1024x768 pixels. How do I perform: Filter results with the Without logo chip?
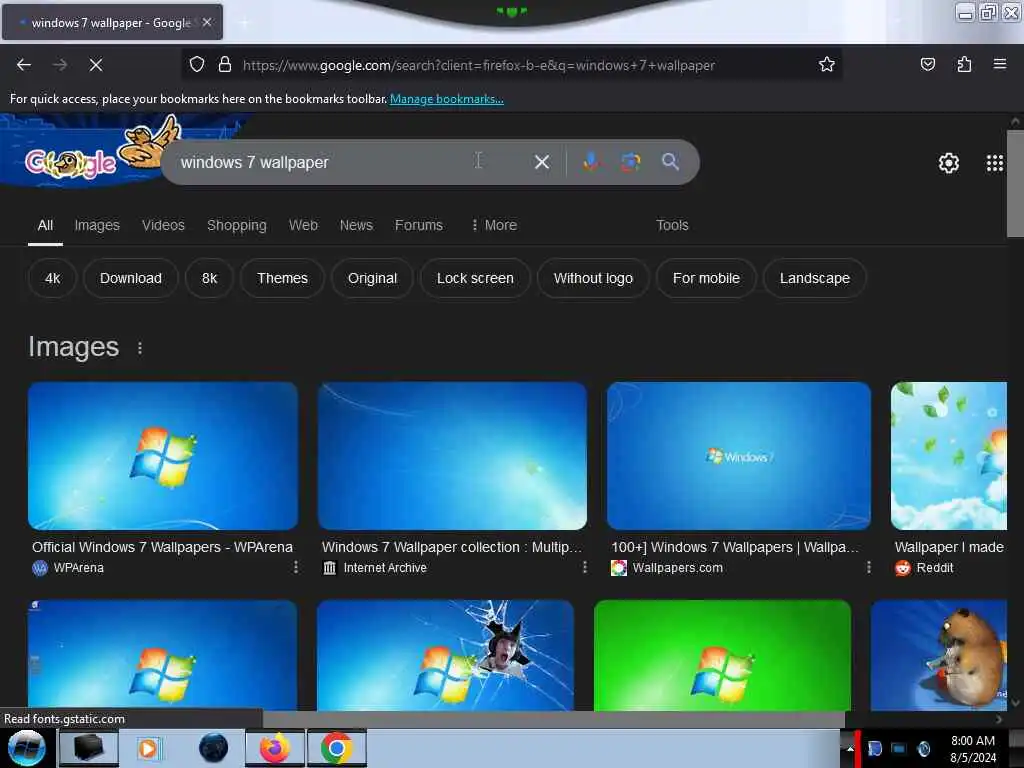tap(593, 278)
